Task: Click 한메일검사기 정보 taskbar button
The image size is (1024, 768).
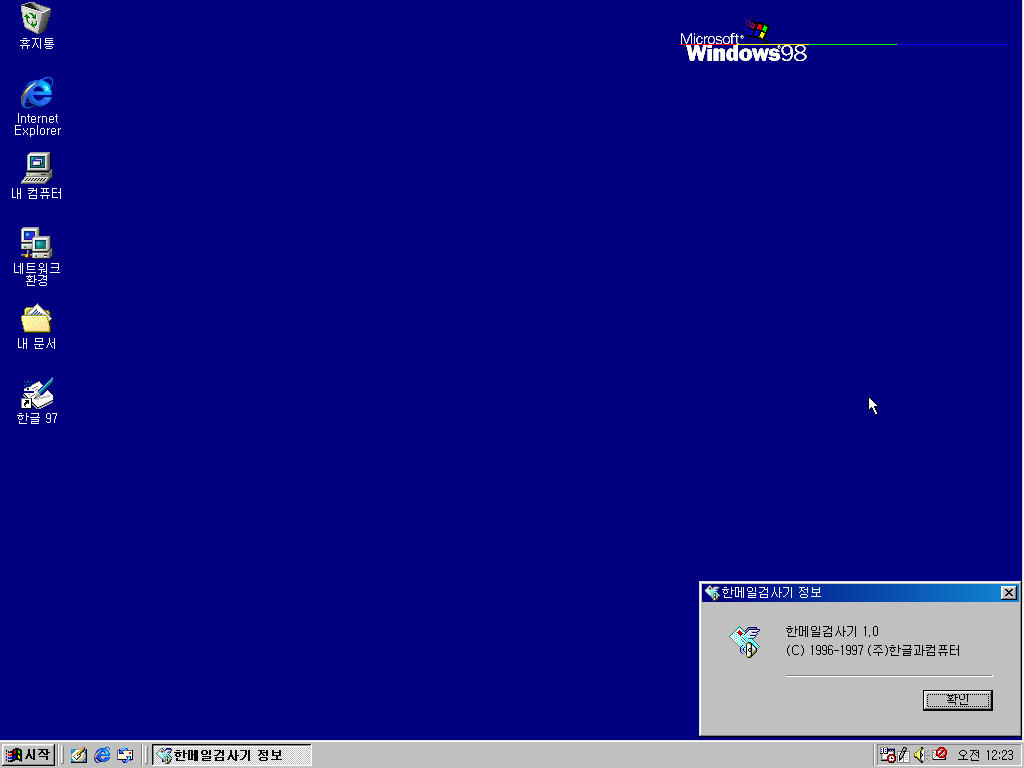Action: point(232,755)
